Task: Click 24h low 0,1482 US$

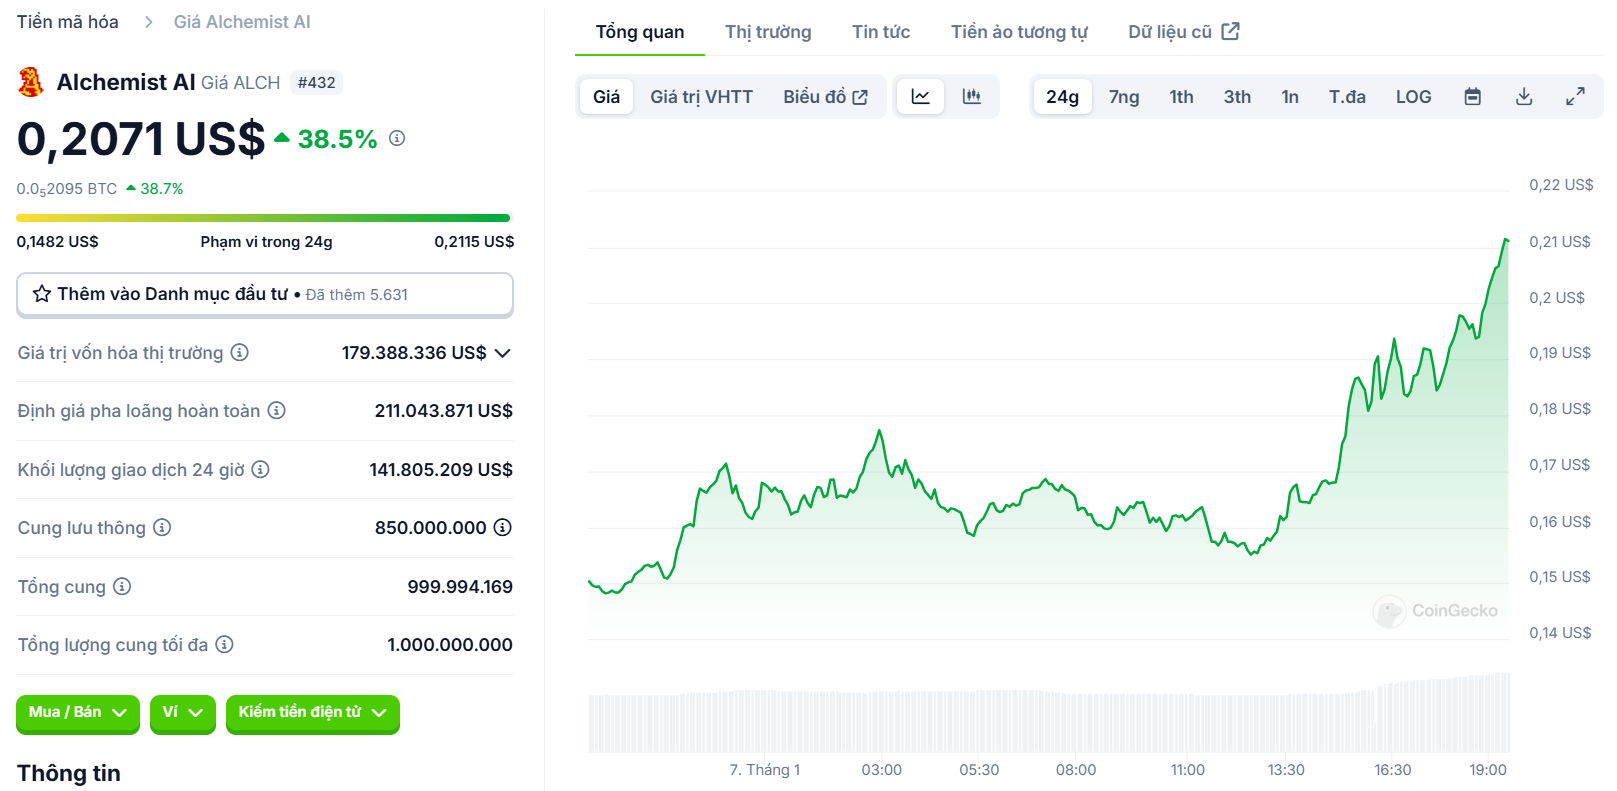Action: [x=57, y=242]
